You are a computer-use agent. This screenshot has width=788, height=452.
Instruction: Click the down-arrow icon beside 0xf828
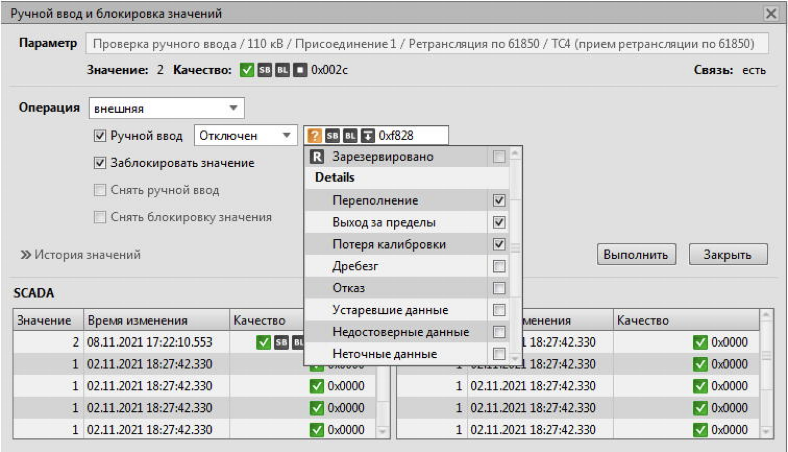[x=368, y=136]
